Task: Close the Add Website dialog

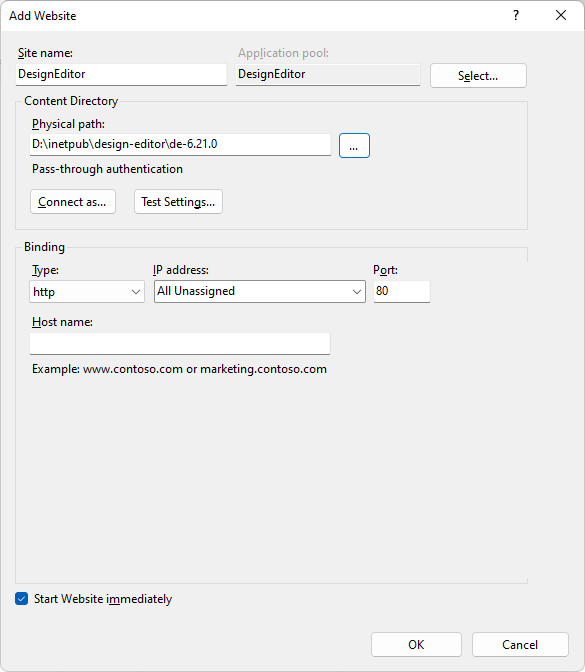Action: [561, 16]
